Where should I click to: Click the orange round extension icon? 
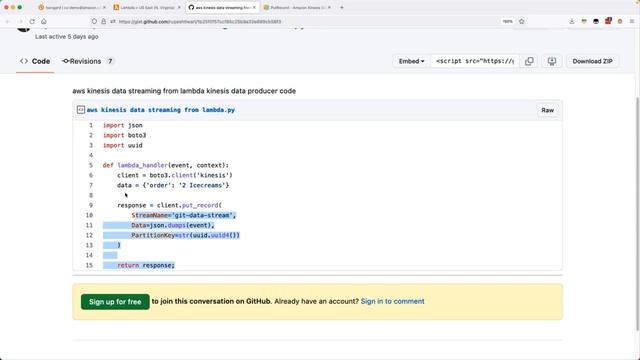pyautogui.click(x=620, y=21)
